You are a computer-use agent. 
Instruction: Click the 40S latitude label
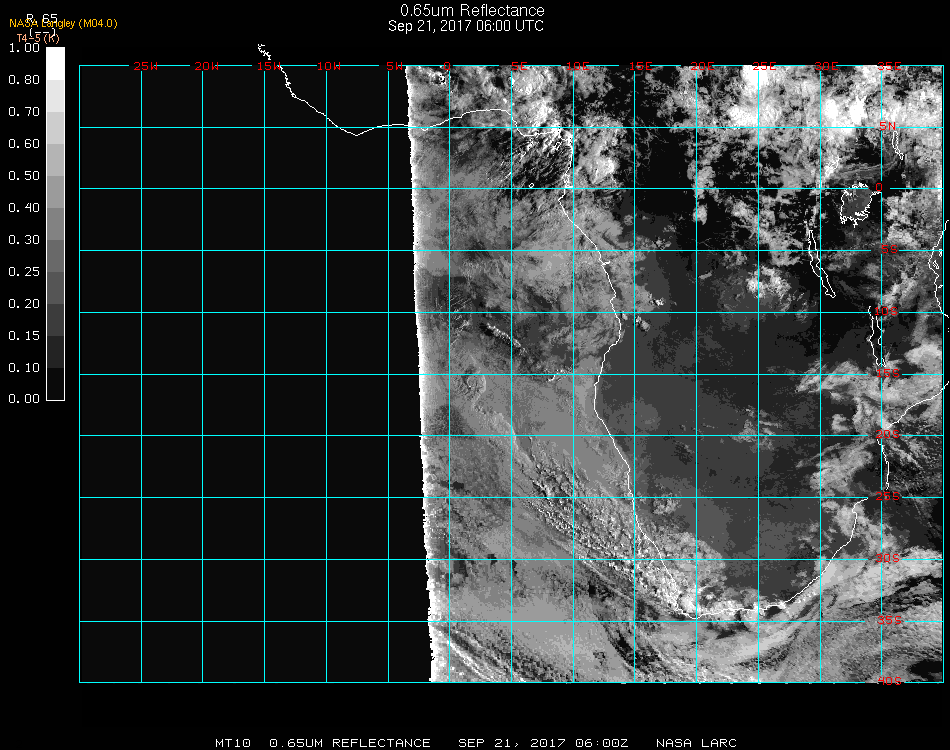[x=890, y=681]
